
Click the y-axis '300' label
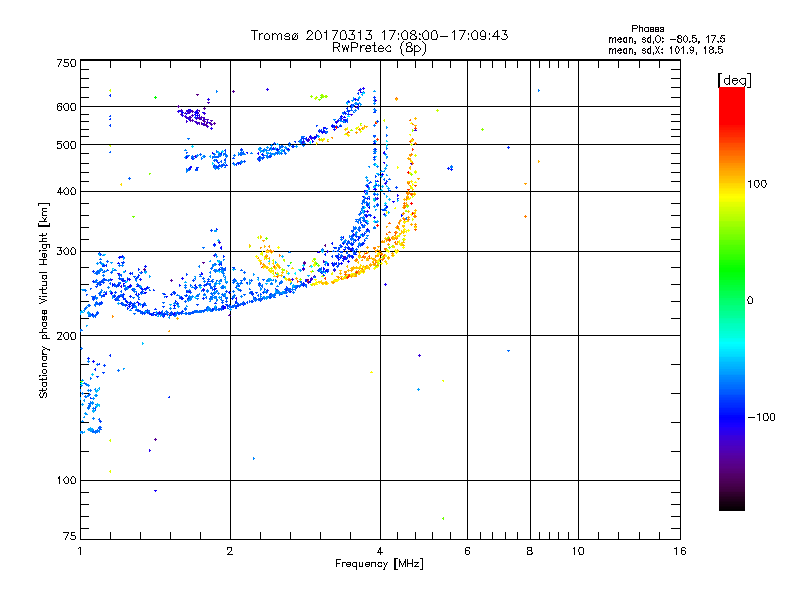(x=66, y=251)
